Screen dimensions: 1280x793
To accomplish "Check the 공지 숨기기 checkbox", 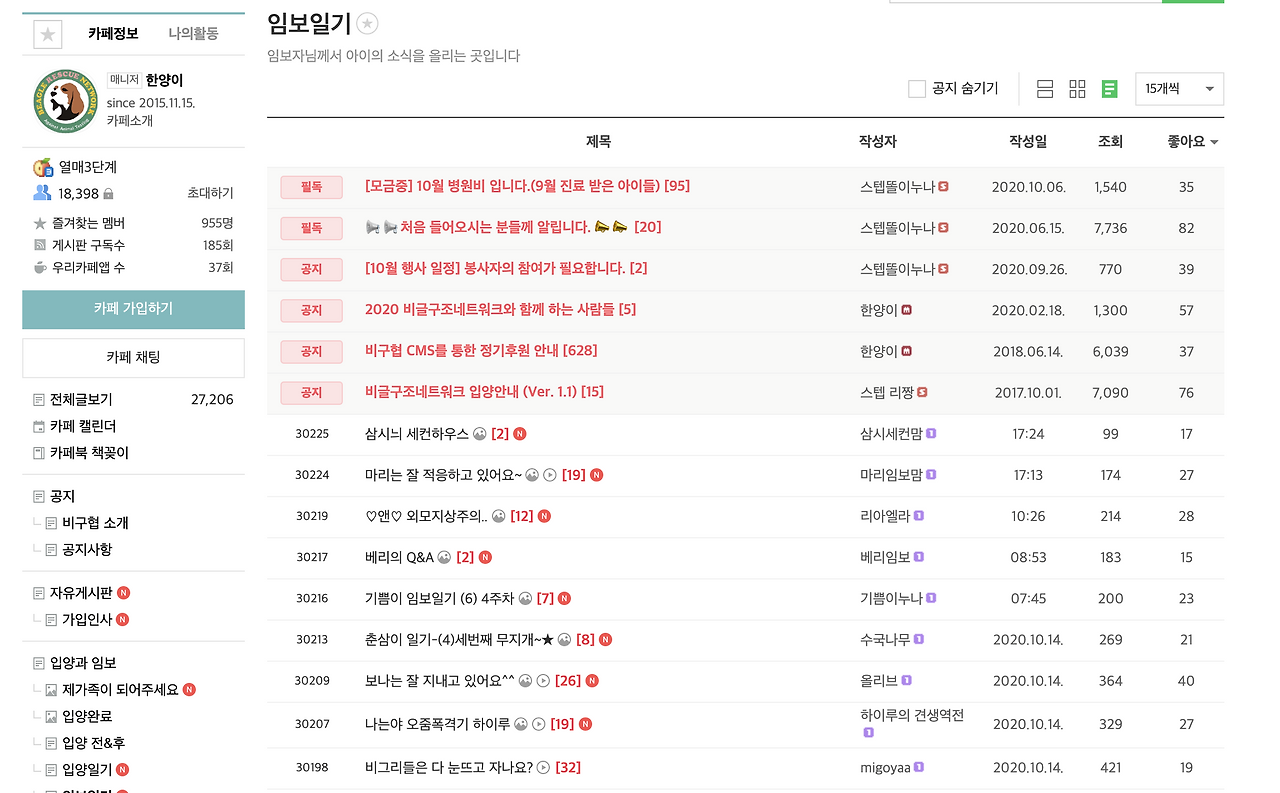I will click(x=917, y=89).
